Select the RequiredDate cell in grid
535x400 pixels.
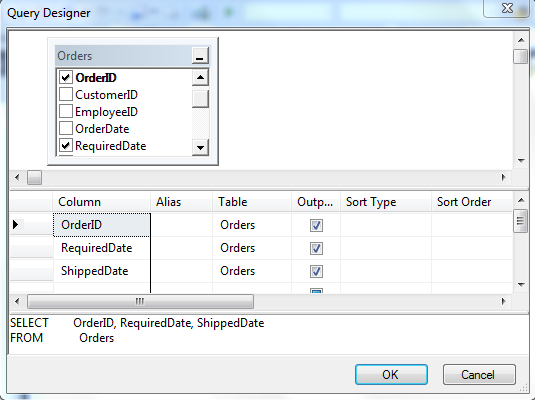(101, 248)
